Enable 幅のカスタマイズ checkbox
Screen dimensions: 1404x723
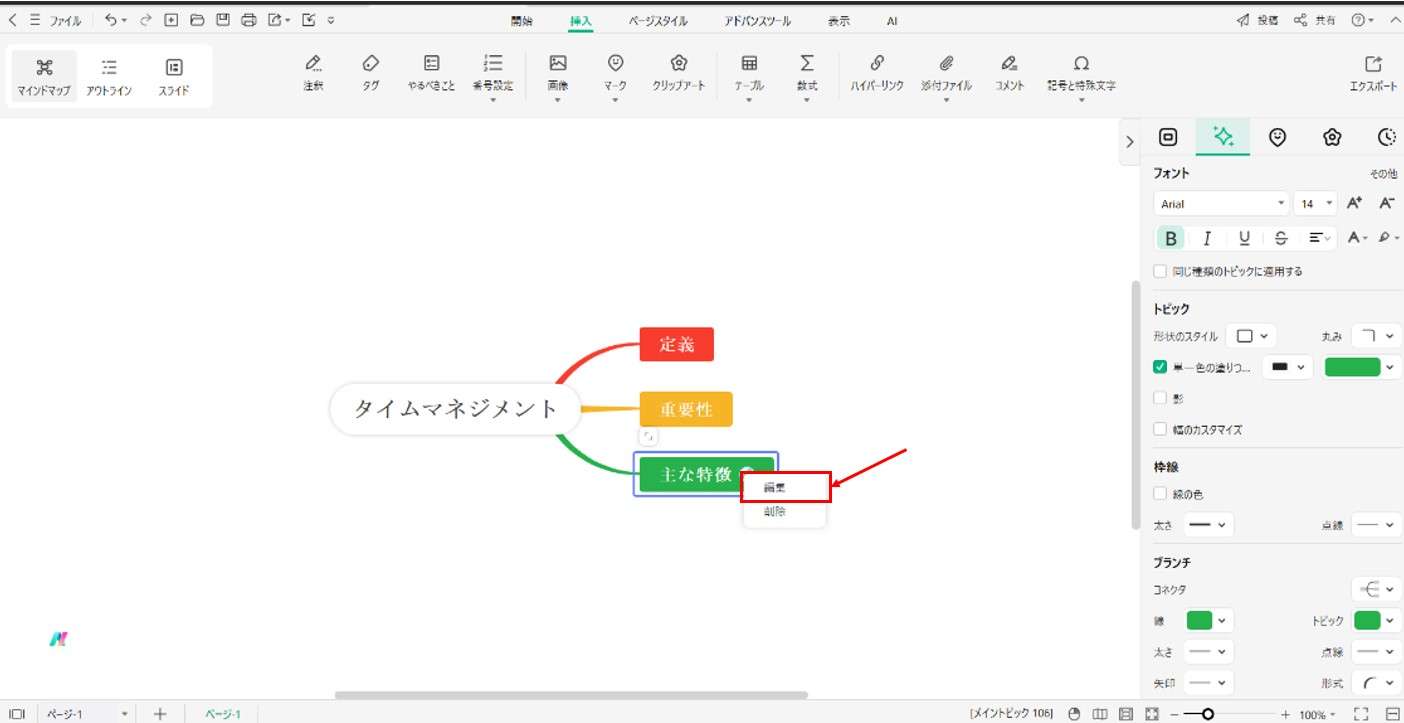[x=1160, y=429]
